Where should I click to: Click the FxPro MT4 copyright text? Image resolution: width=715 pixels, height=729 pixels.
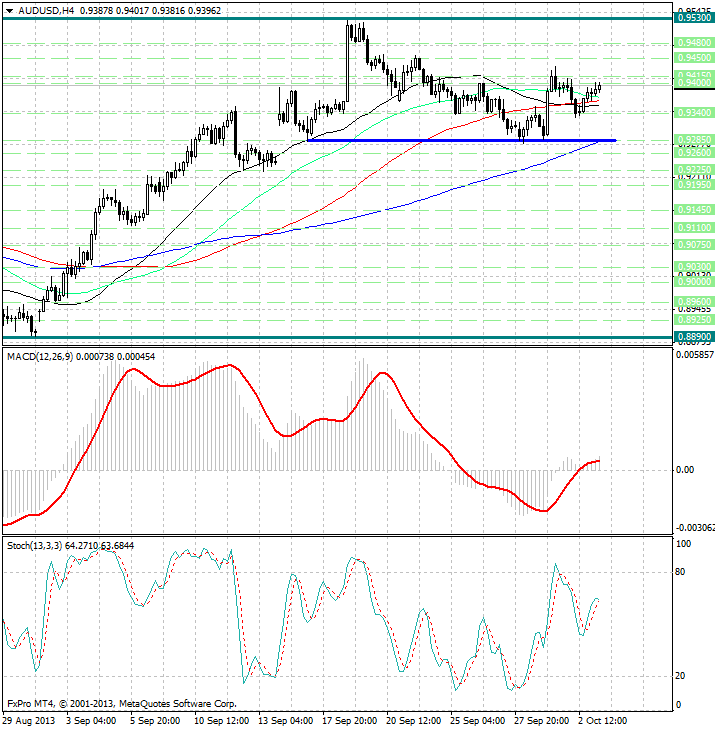[x=122, y=704]
